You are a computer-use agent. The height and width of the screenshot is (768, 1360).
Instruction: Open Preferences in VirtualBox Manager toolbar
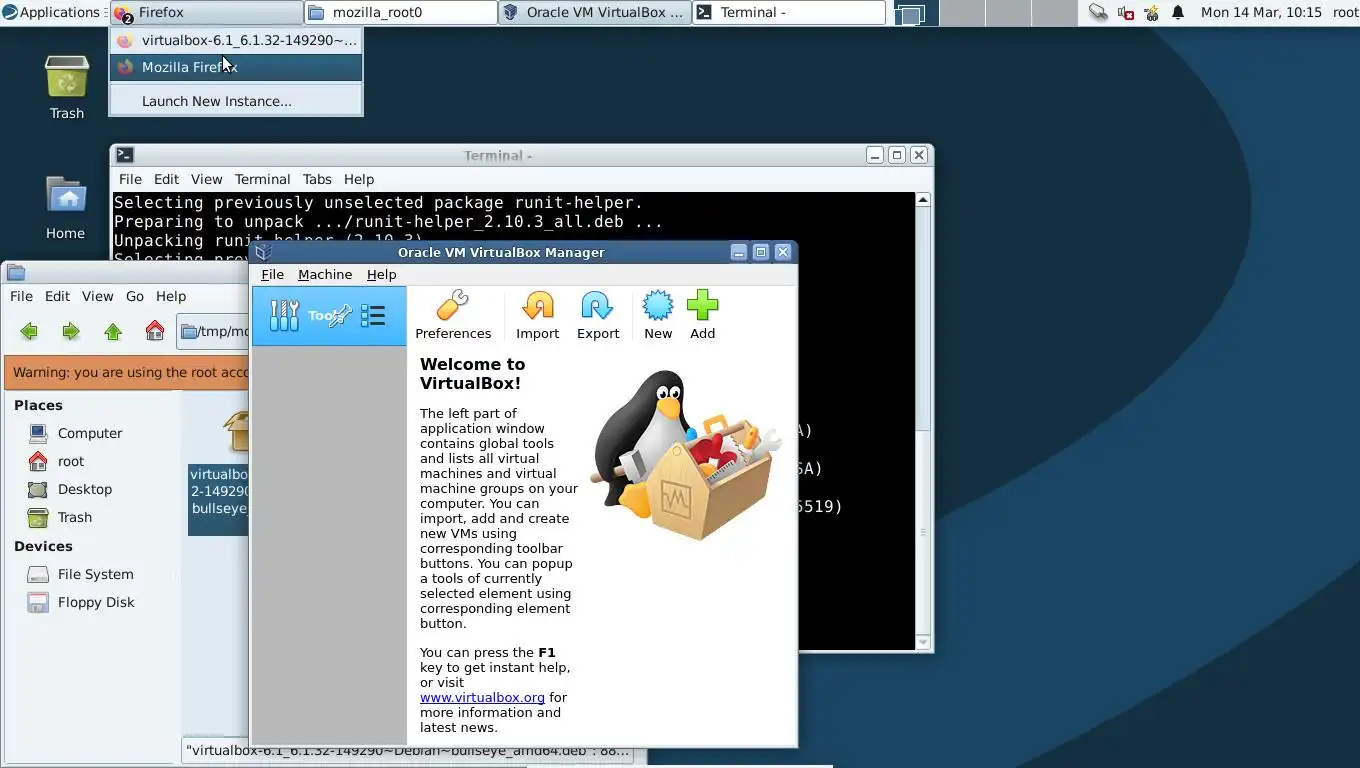tap(453, 315)
